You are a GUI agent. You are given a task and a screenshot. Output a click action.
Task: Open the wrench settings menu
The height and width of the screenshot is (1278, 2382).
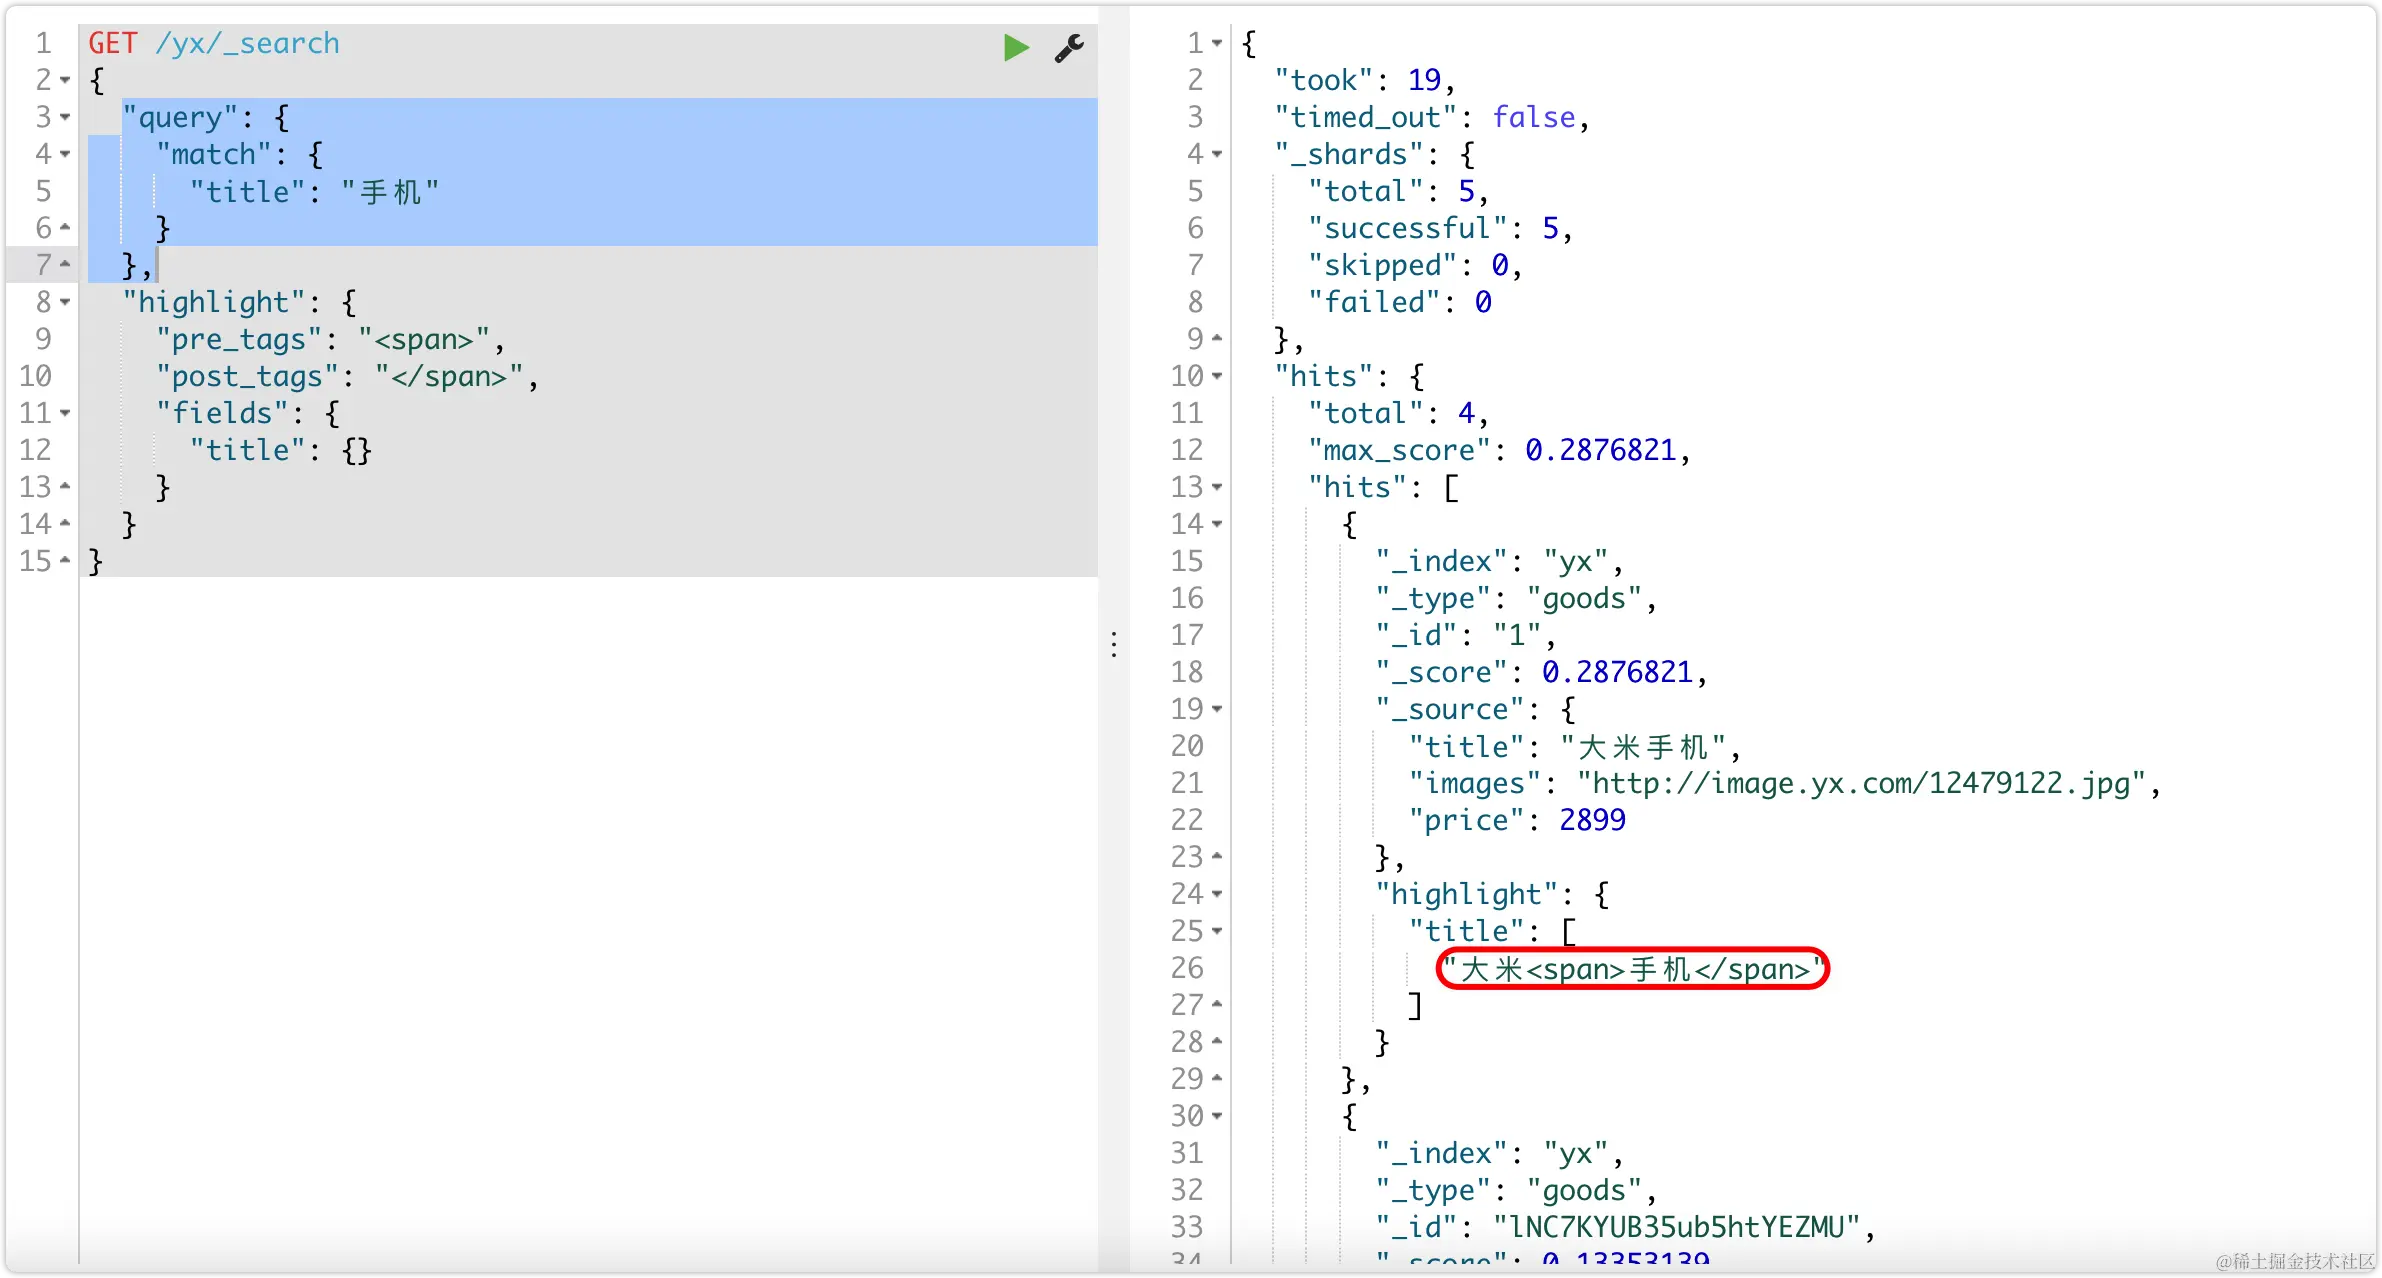point(1069,47)
